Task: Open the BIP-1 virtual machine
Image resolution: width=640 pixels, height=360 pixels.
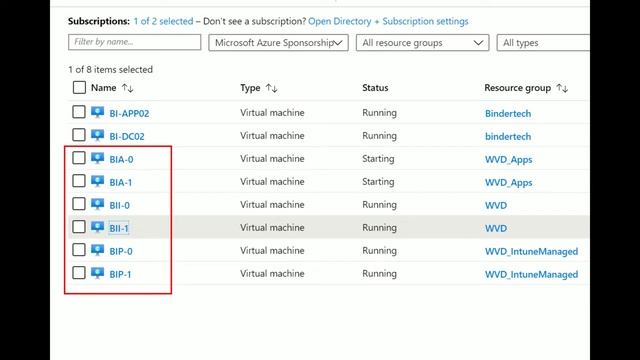Action: tap(120, 274)
